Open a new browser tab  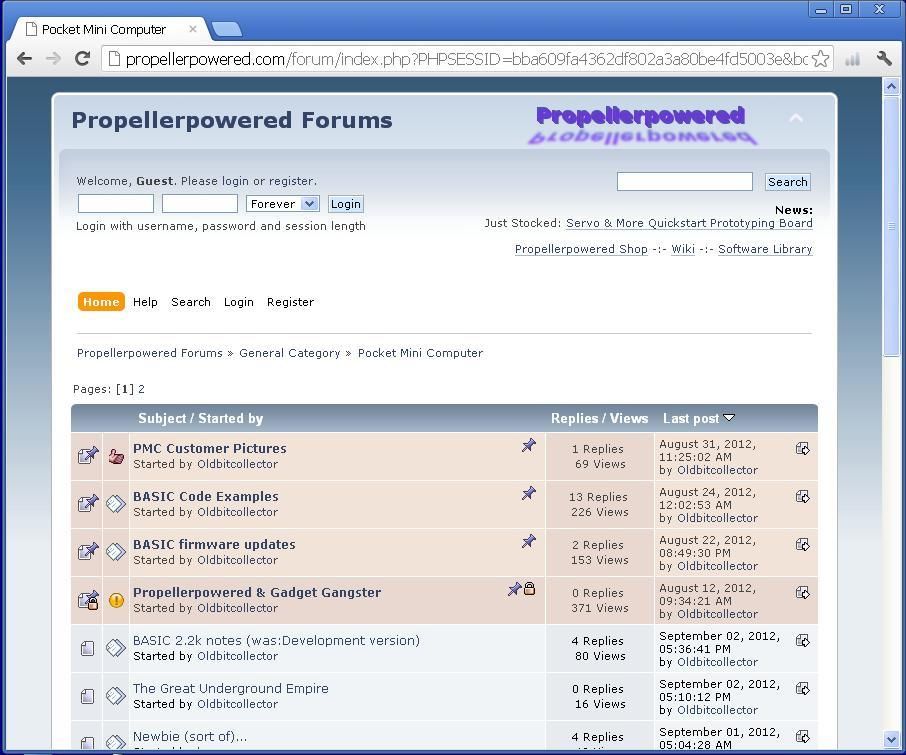(226, 29)
